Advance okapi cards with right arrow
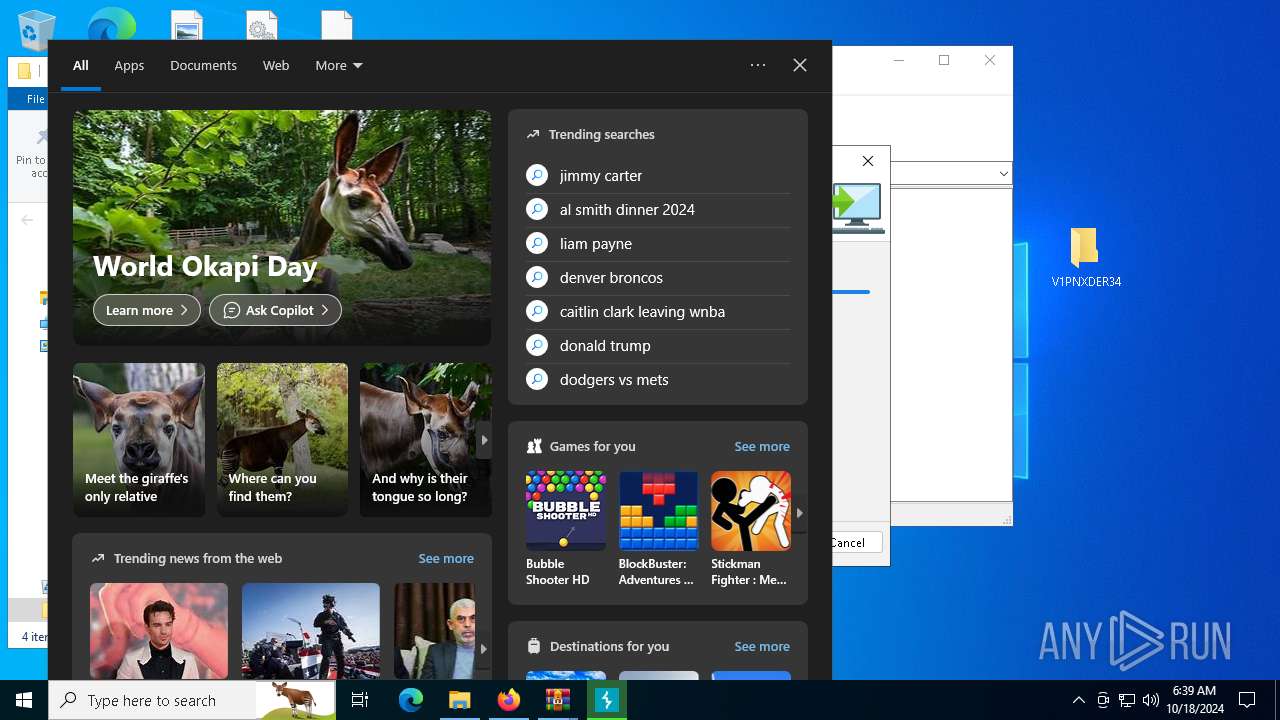The height and width of the screenshot is (720, 1280). point(484,440)
